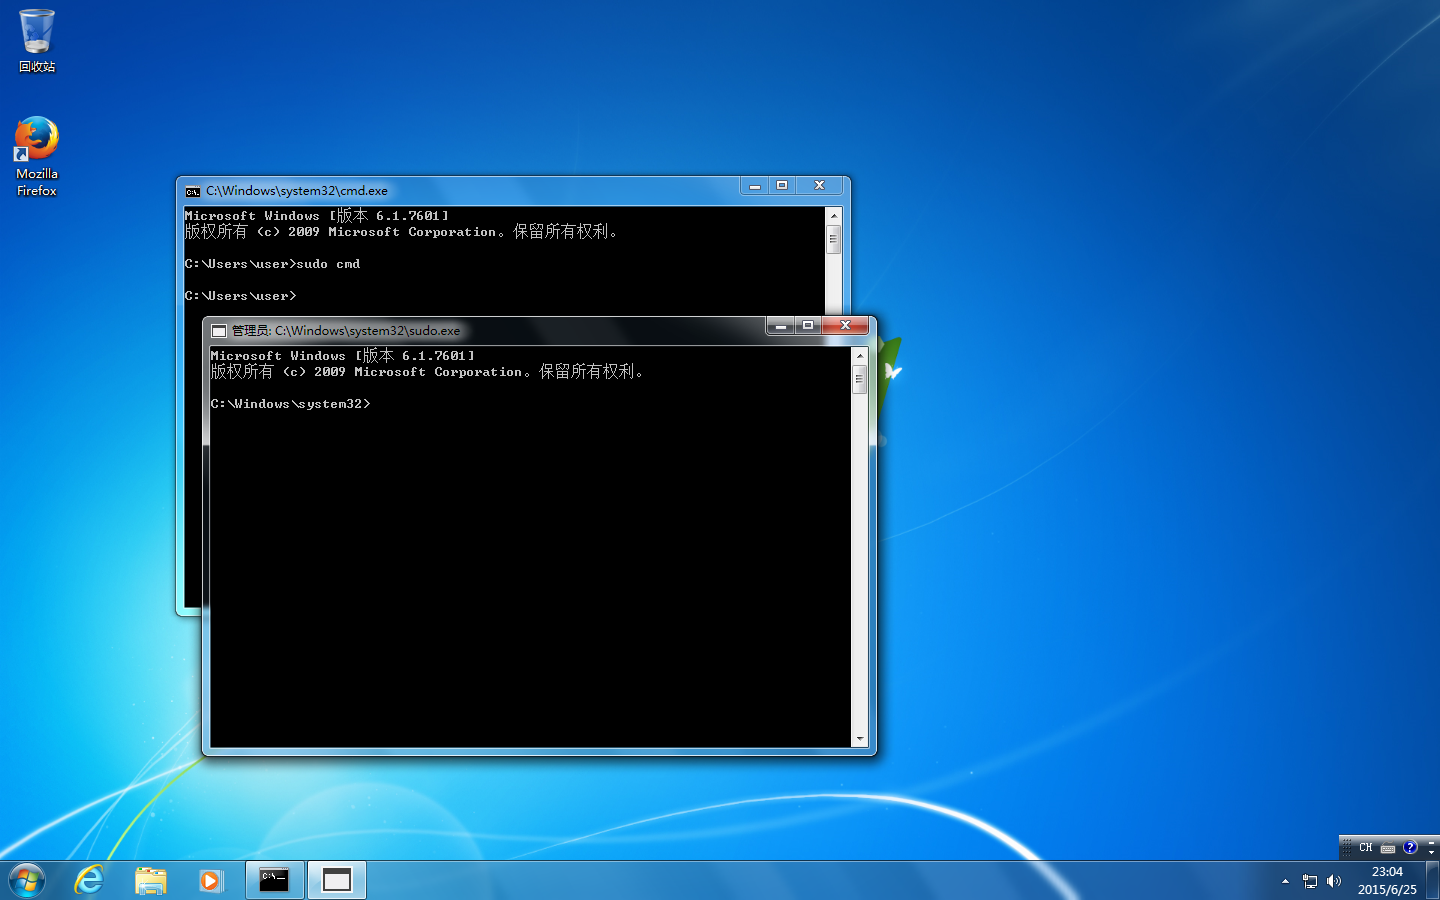Open Windows Explorer folder taskbar icon
Viewport: 1440px width, 900px height.
pos(151,880)
